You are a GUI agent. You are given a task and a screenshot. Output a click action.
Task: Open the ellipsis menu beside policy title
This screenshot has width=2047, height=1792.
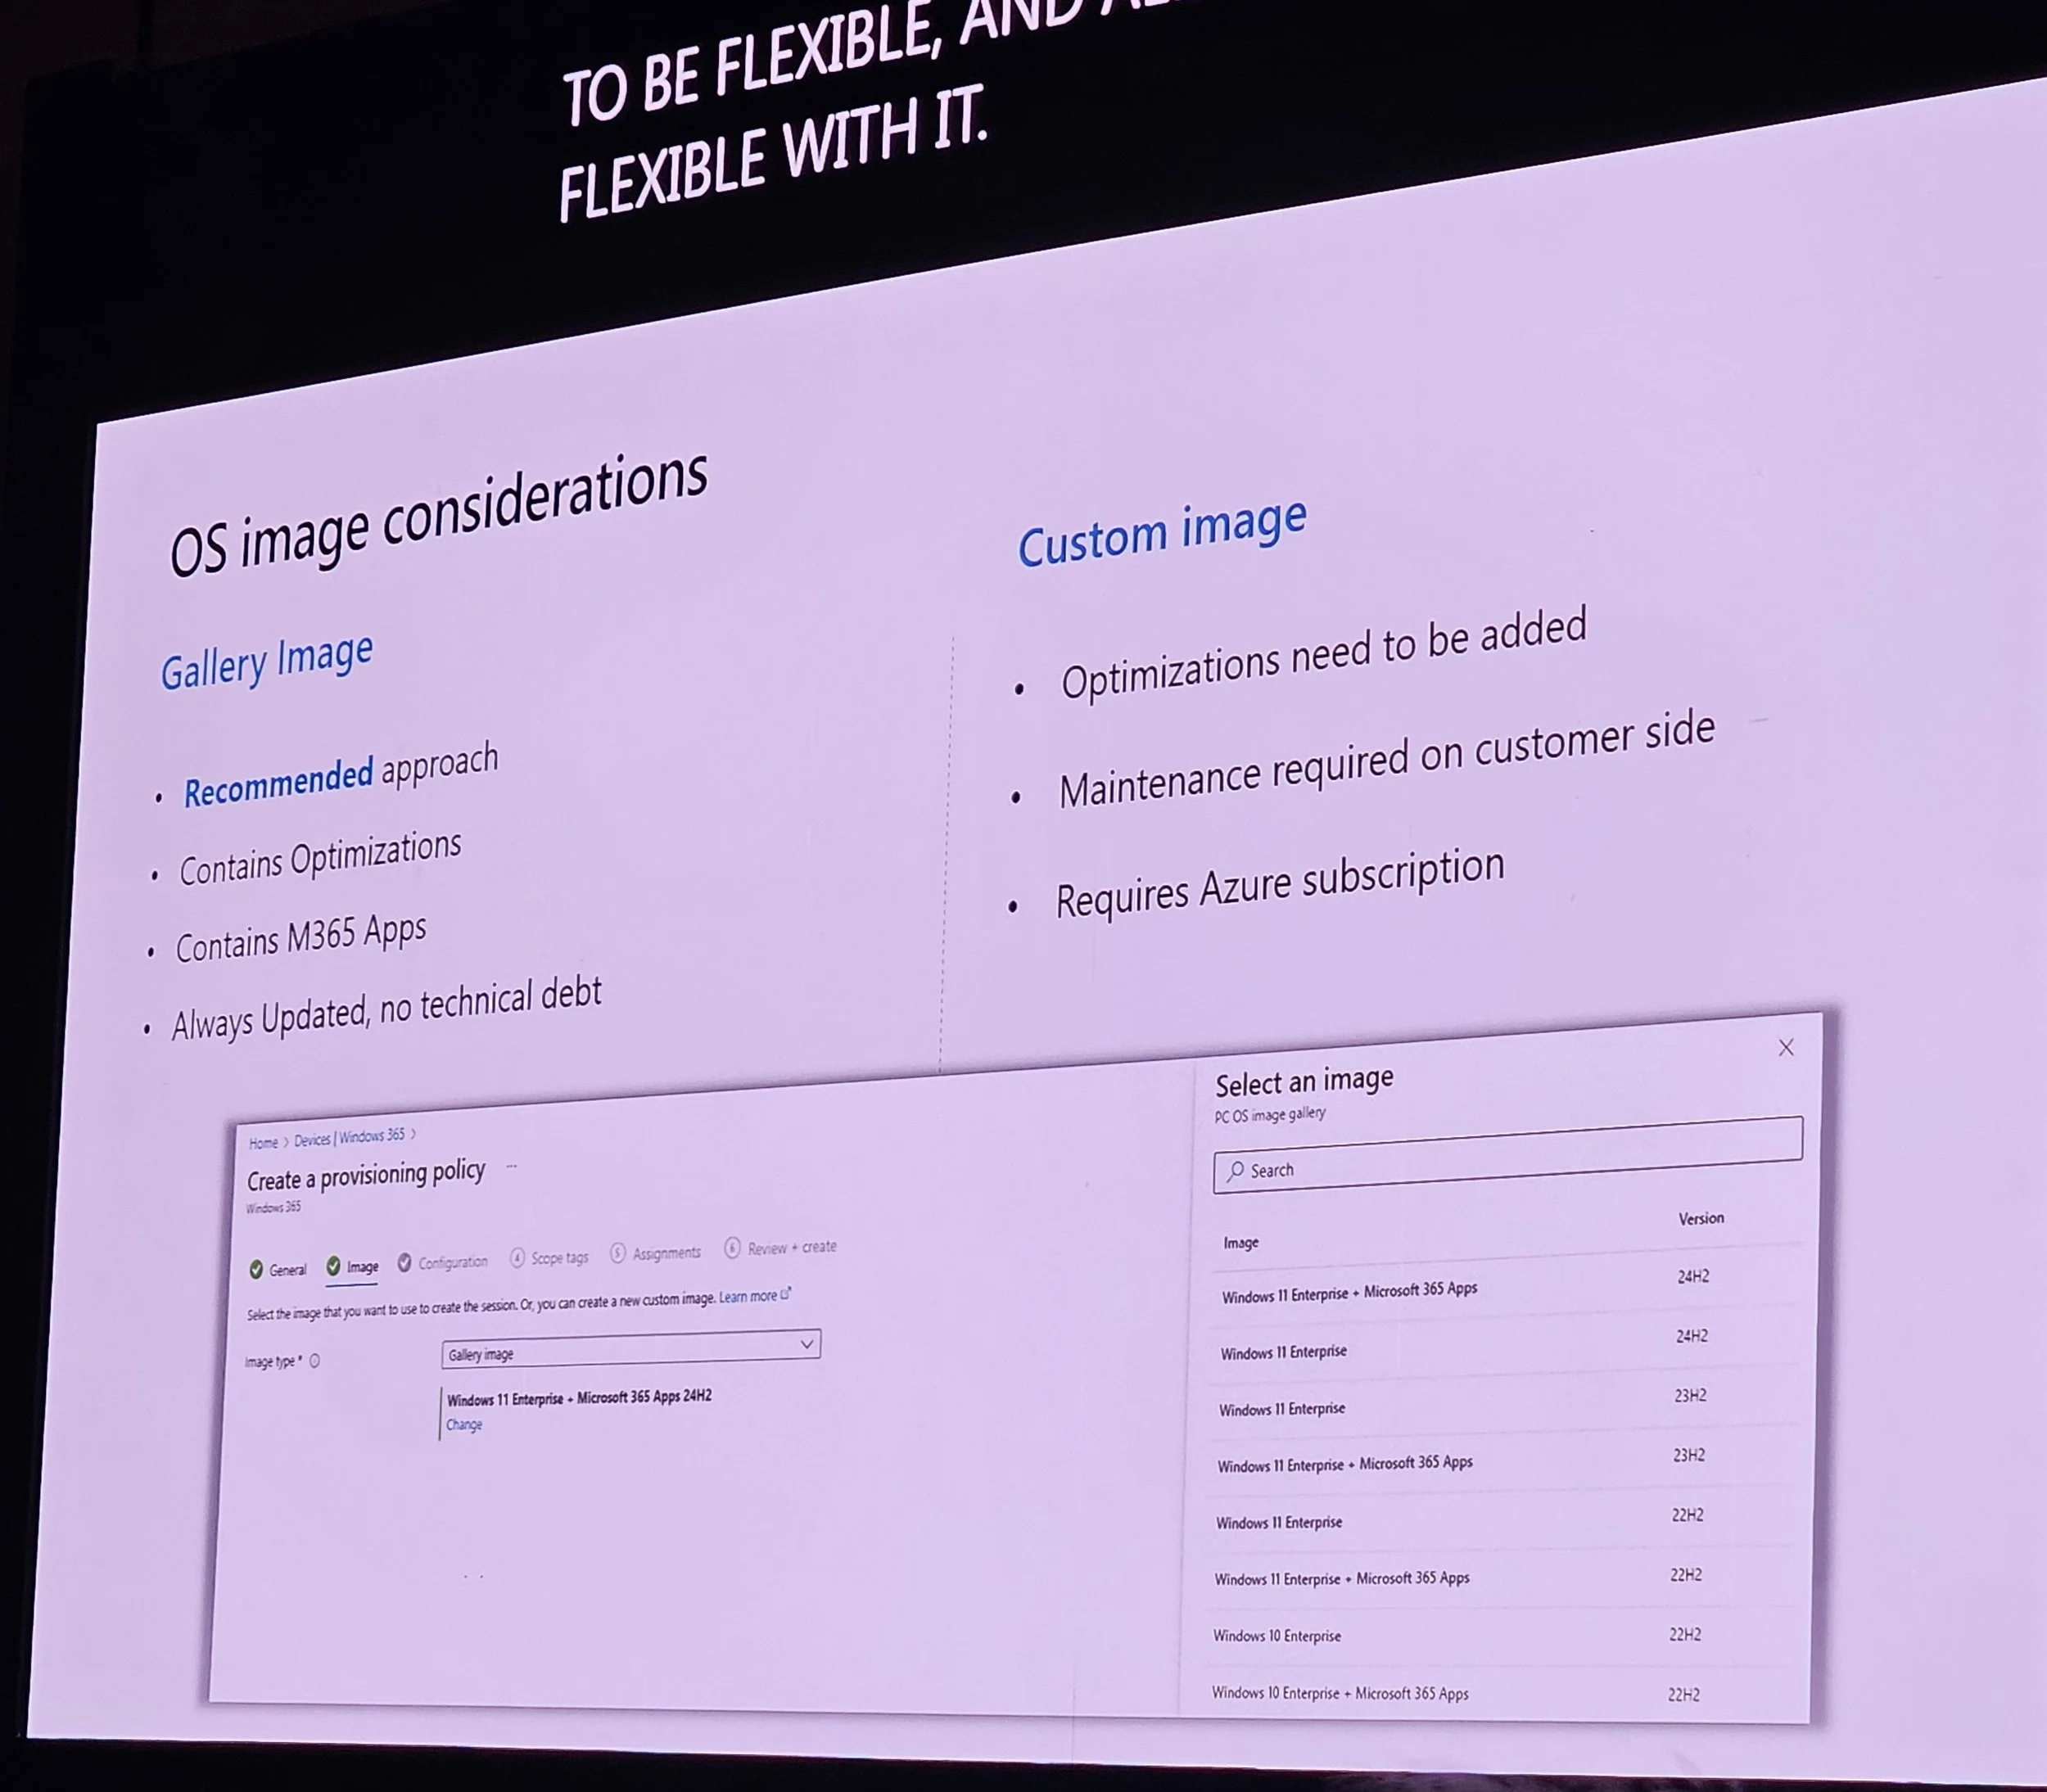pyautogui.click(x=511, y=1166)
